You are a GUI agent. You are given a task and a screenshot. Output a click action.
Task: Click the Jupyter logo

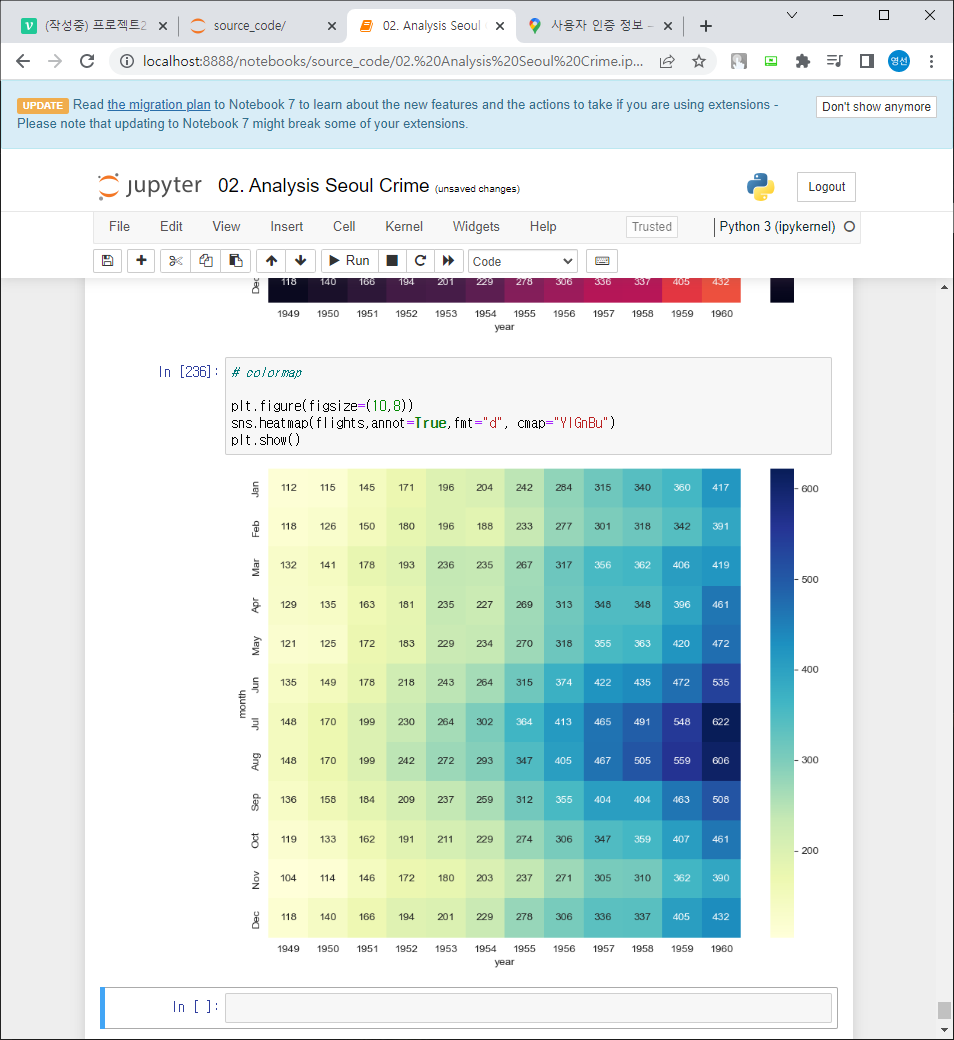(149, 186)
